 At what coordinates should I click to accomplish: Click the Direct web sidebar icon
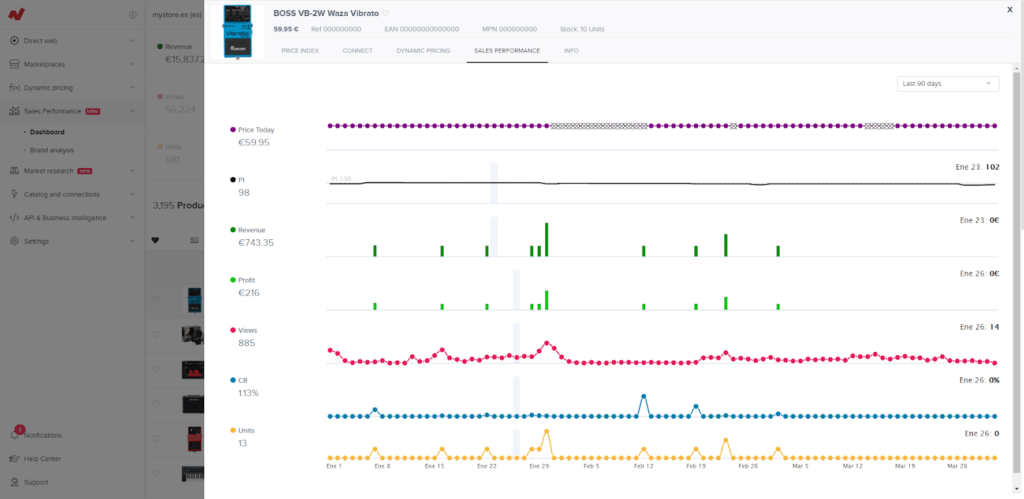pos(14,40)
